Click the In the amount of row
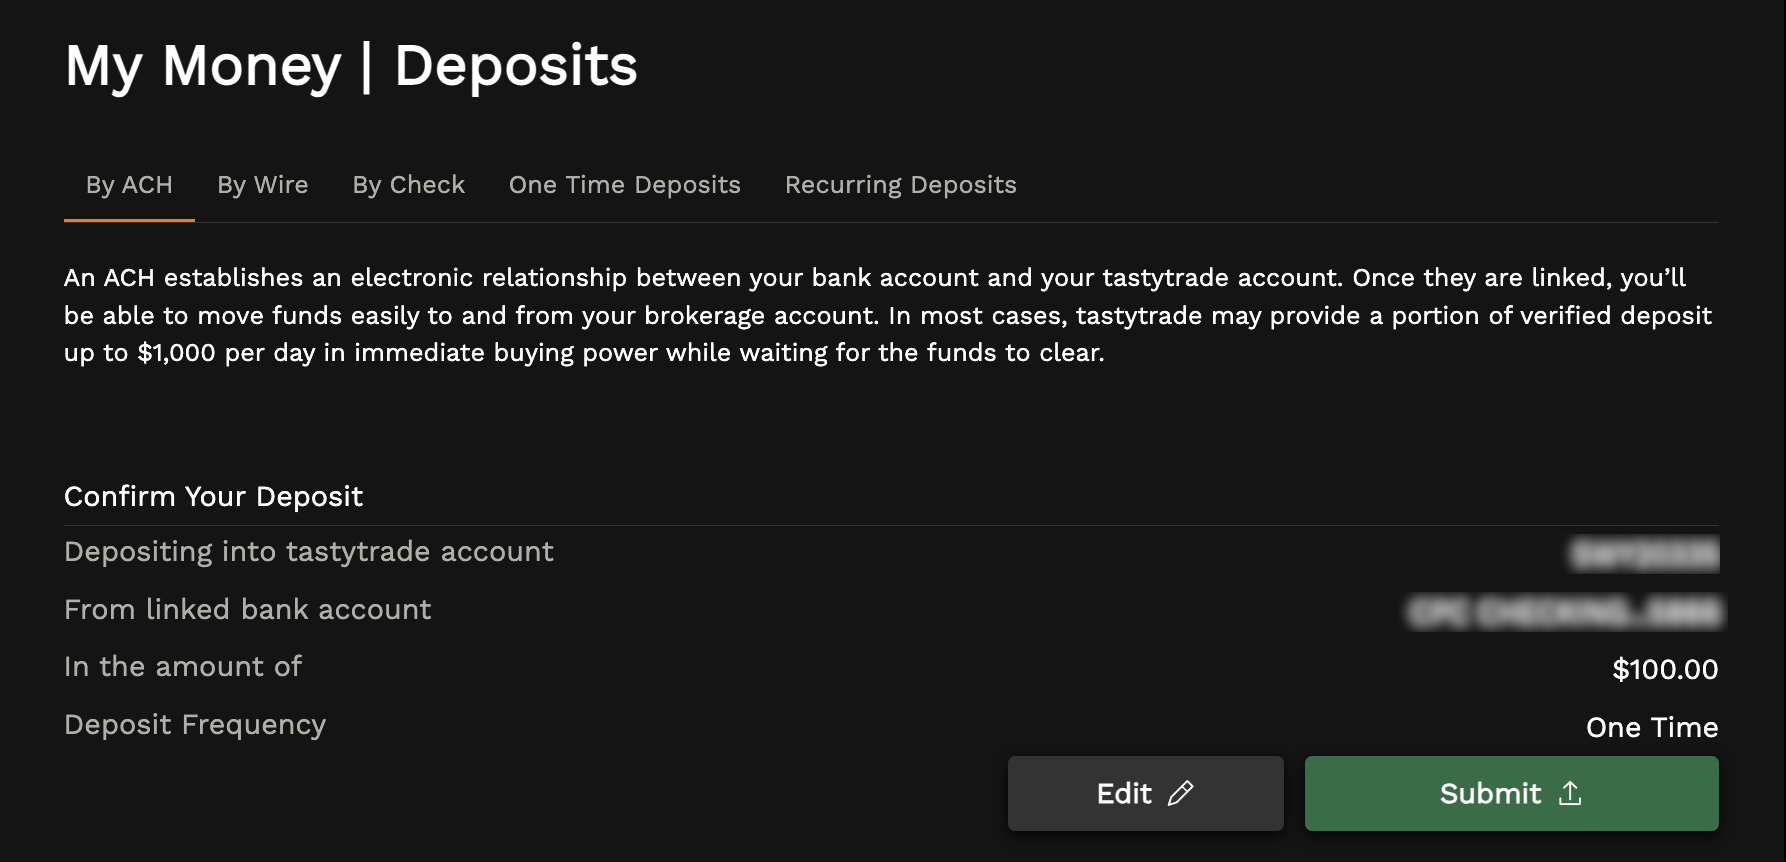The image size is (1786, 862). (x=183, y=666)
